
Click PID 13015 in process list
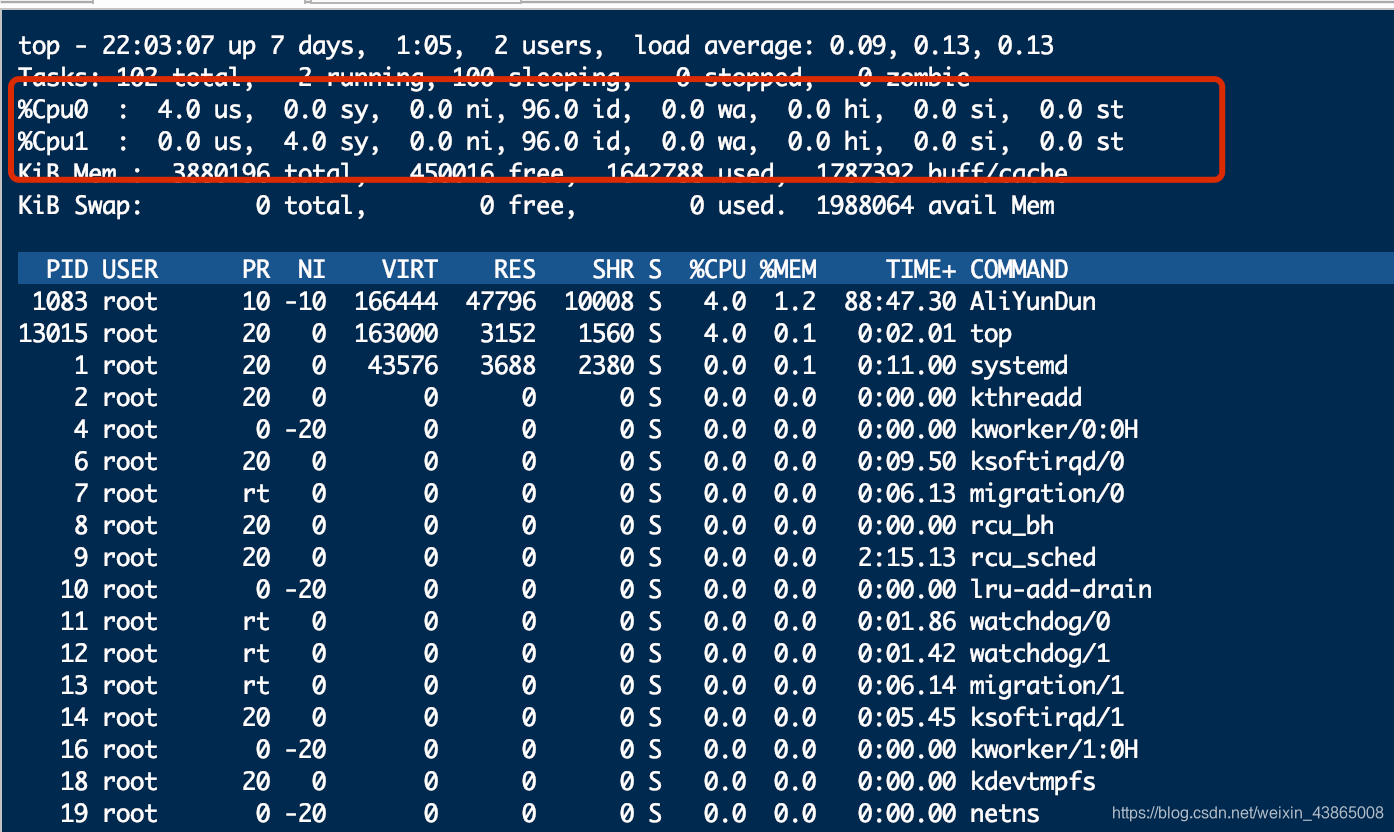pos(53,333)
